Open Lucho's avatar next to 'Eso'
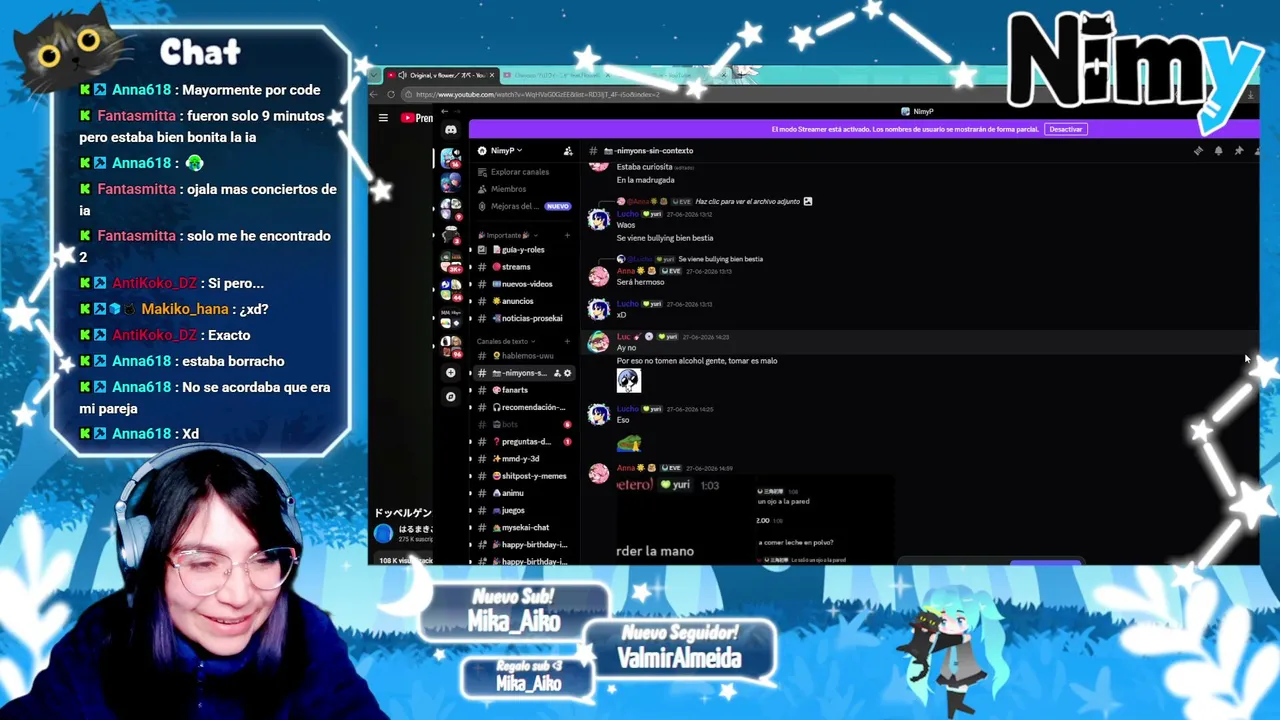This screenshot has width=1280, height=720. [598, 415]
